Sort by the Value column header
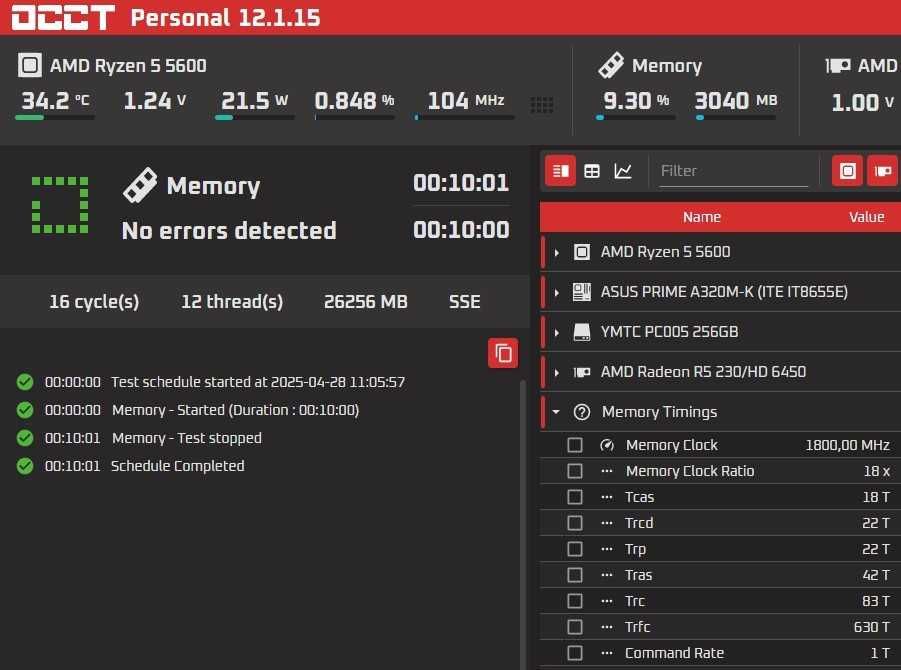 [x=867, y=217]
